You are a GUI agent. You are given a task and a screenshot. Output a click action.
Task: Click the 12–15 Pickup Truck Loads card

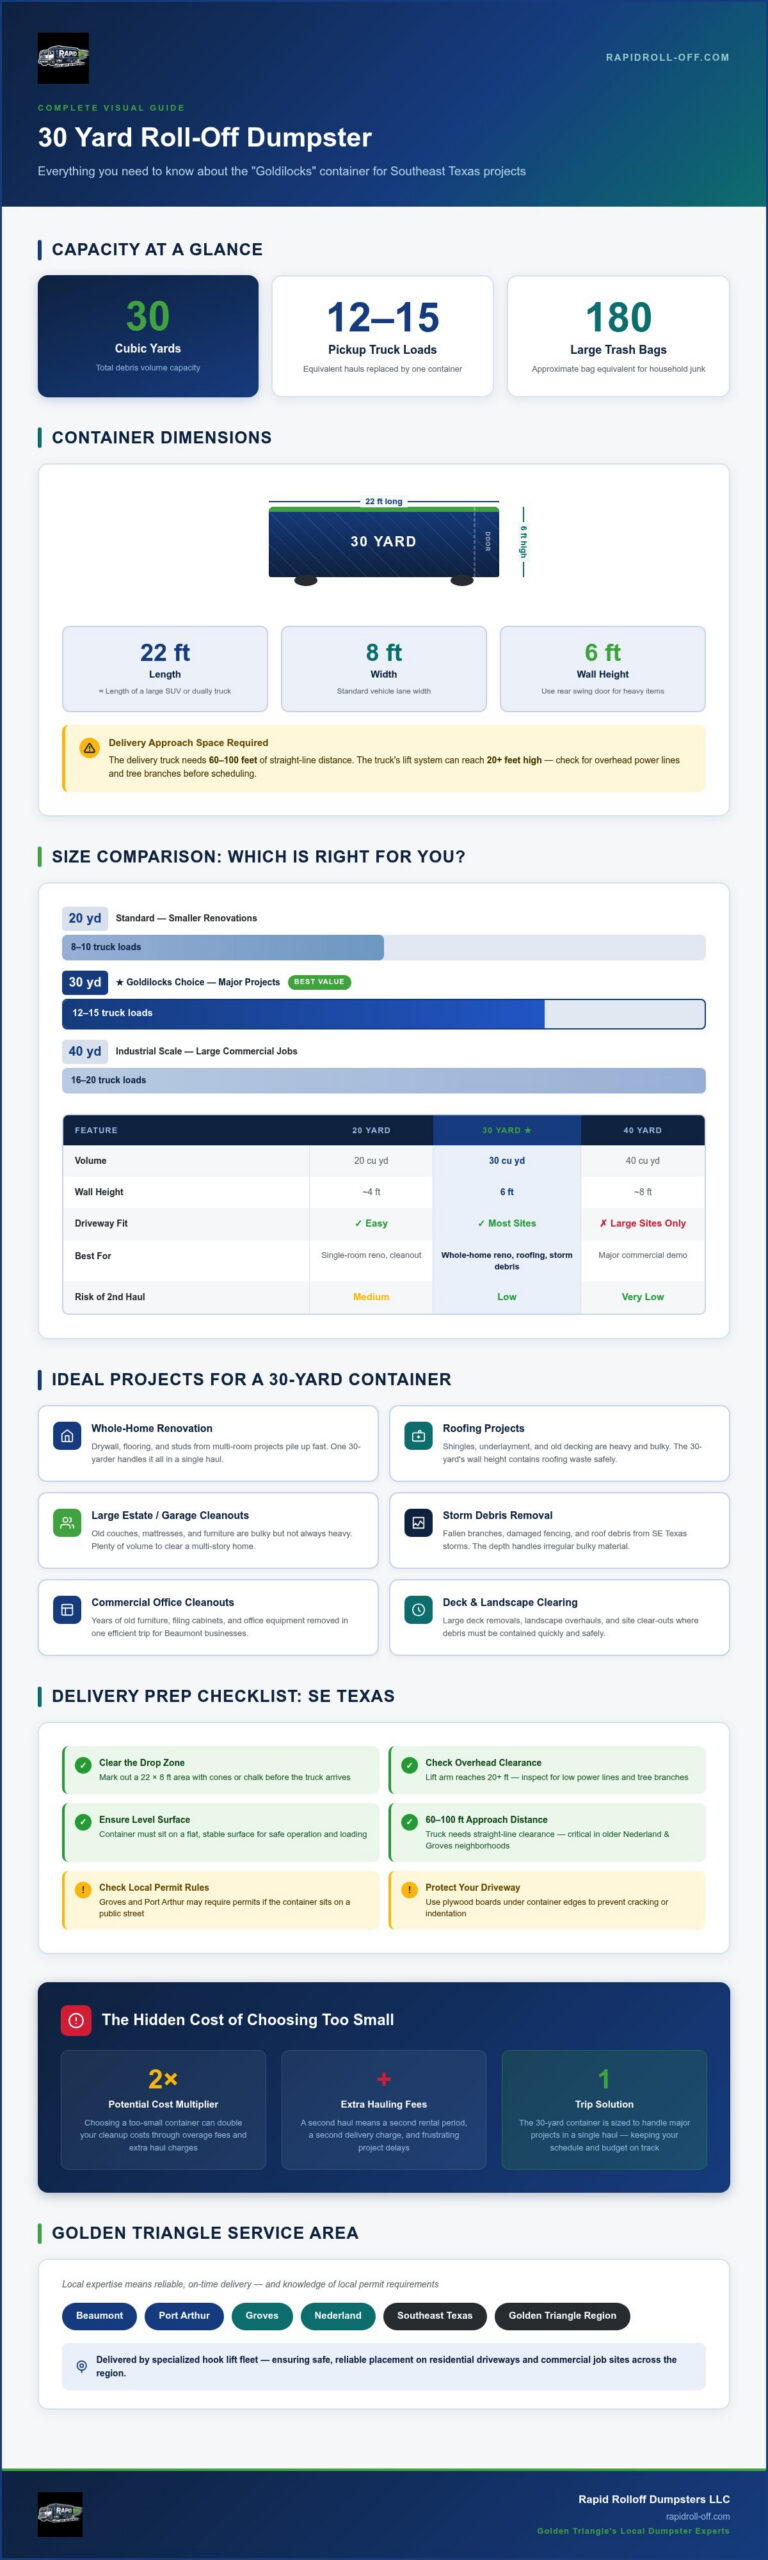click(x=383, y=336)
